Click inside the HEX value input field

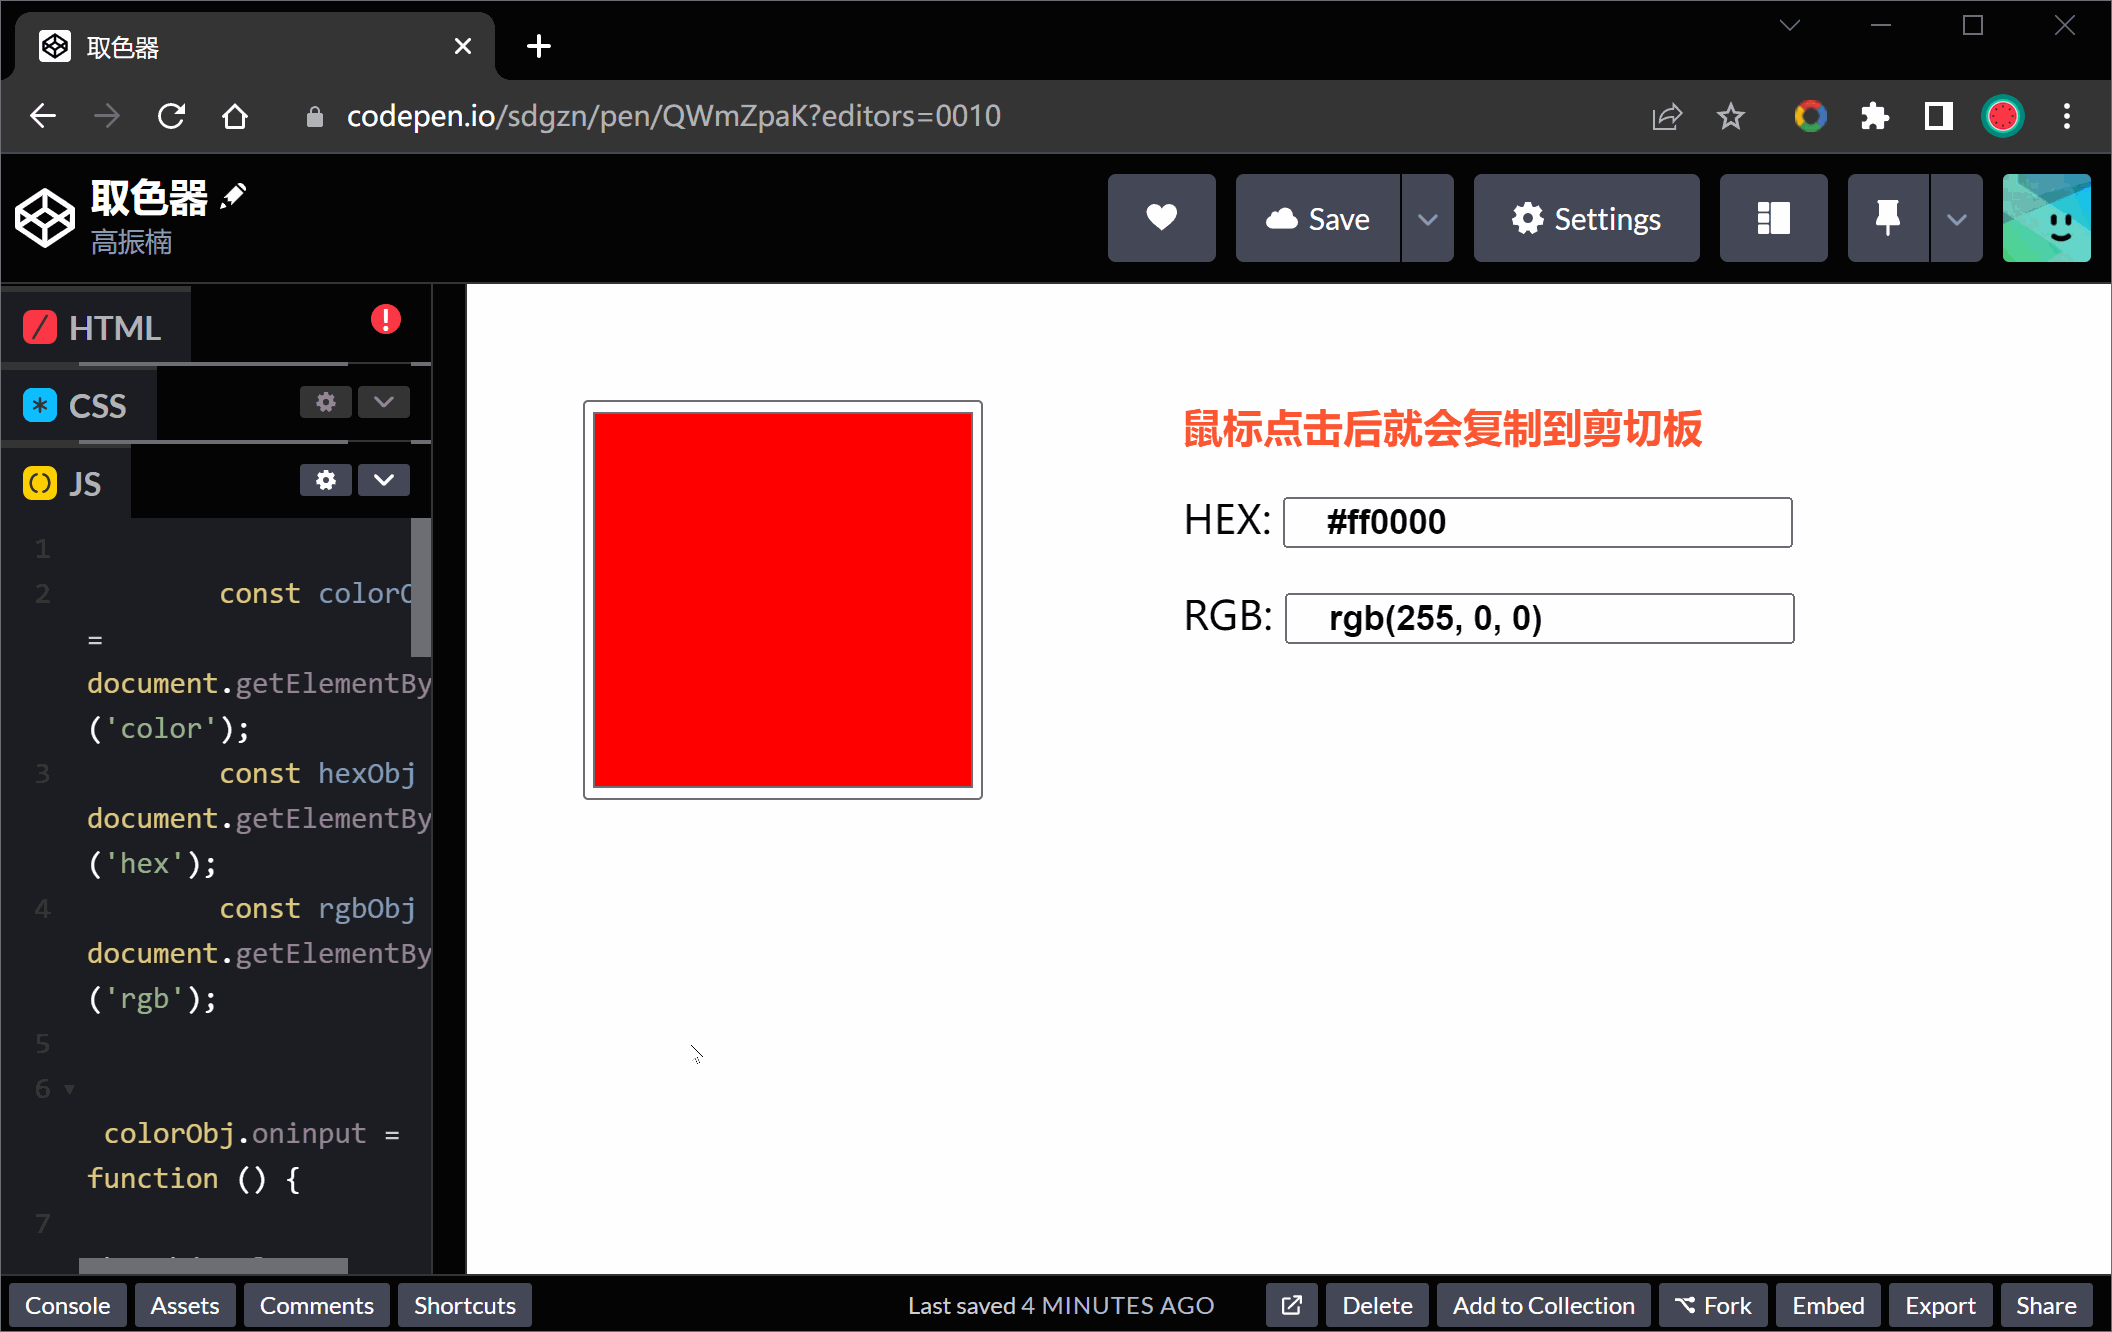[x=1537, y=522]
